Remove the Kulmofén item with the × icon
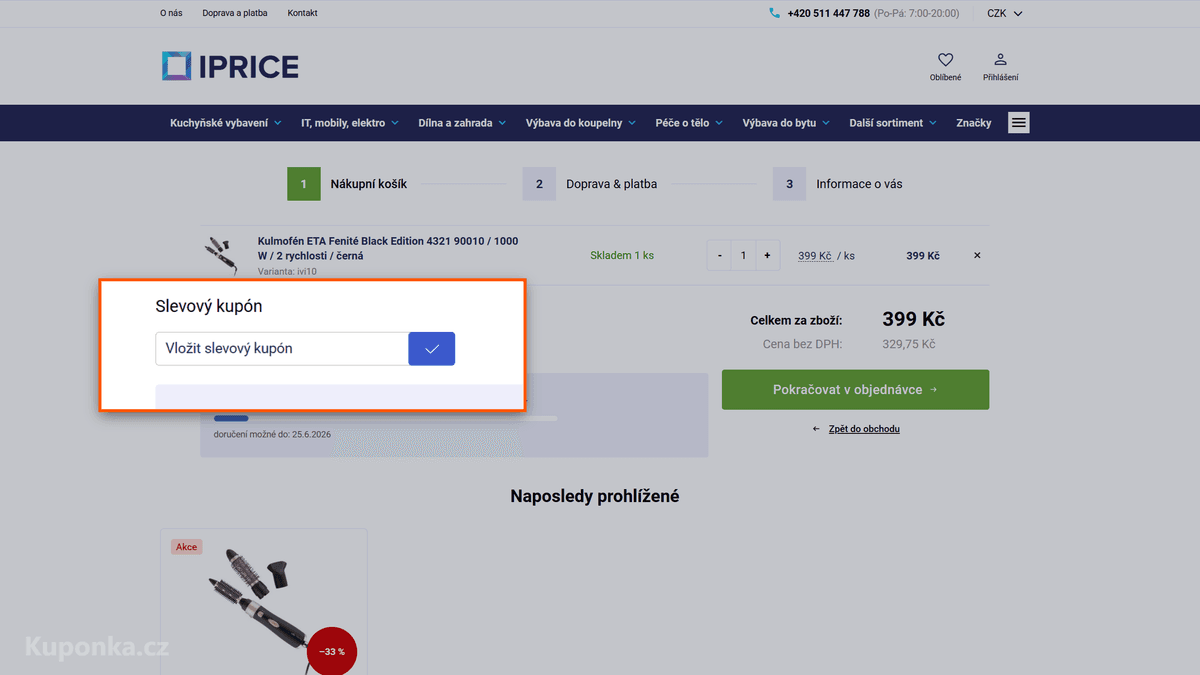The height and width of the screenshot is (675, 1200). [x=977, y=256]
